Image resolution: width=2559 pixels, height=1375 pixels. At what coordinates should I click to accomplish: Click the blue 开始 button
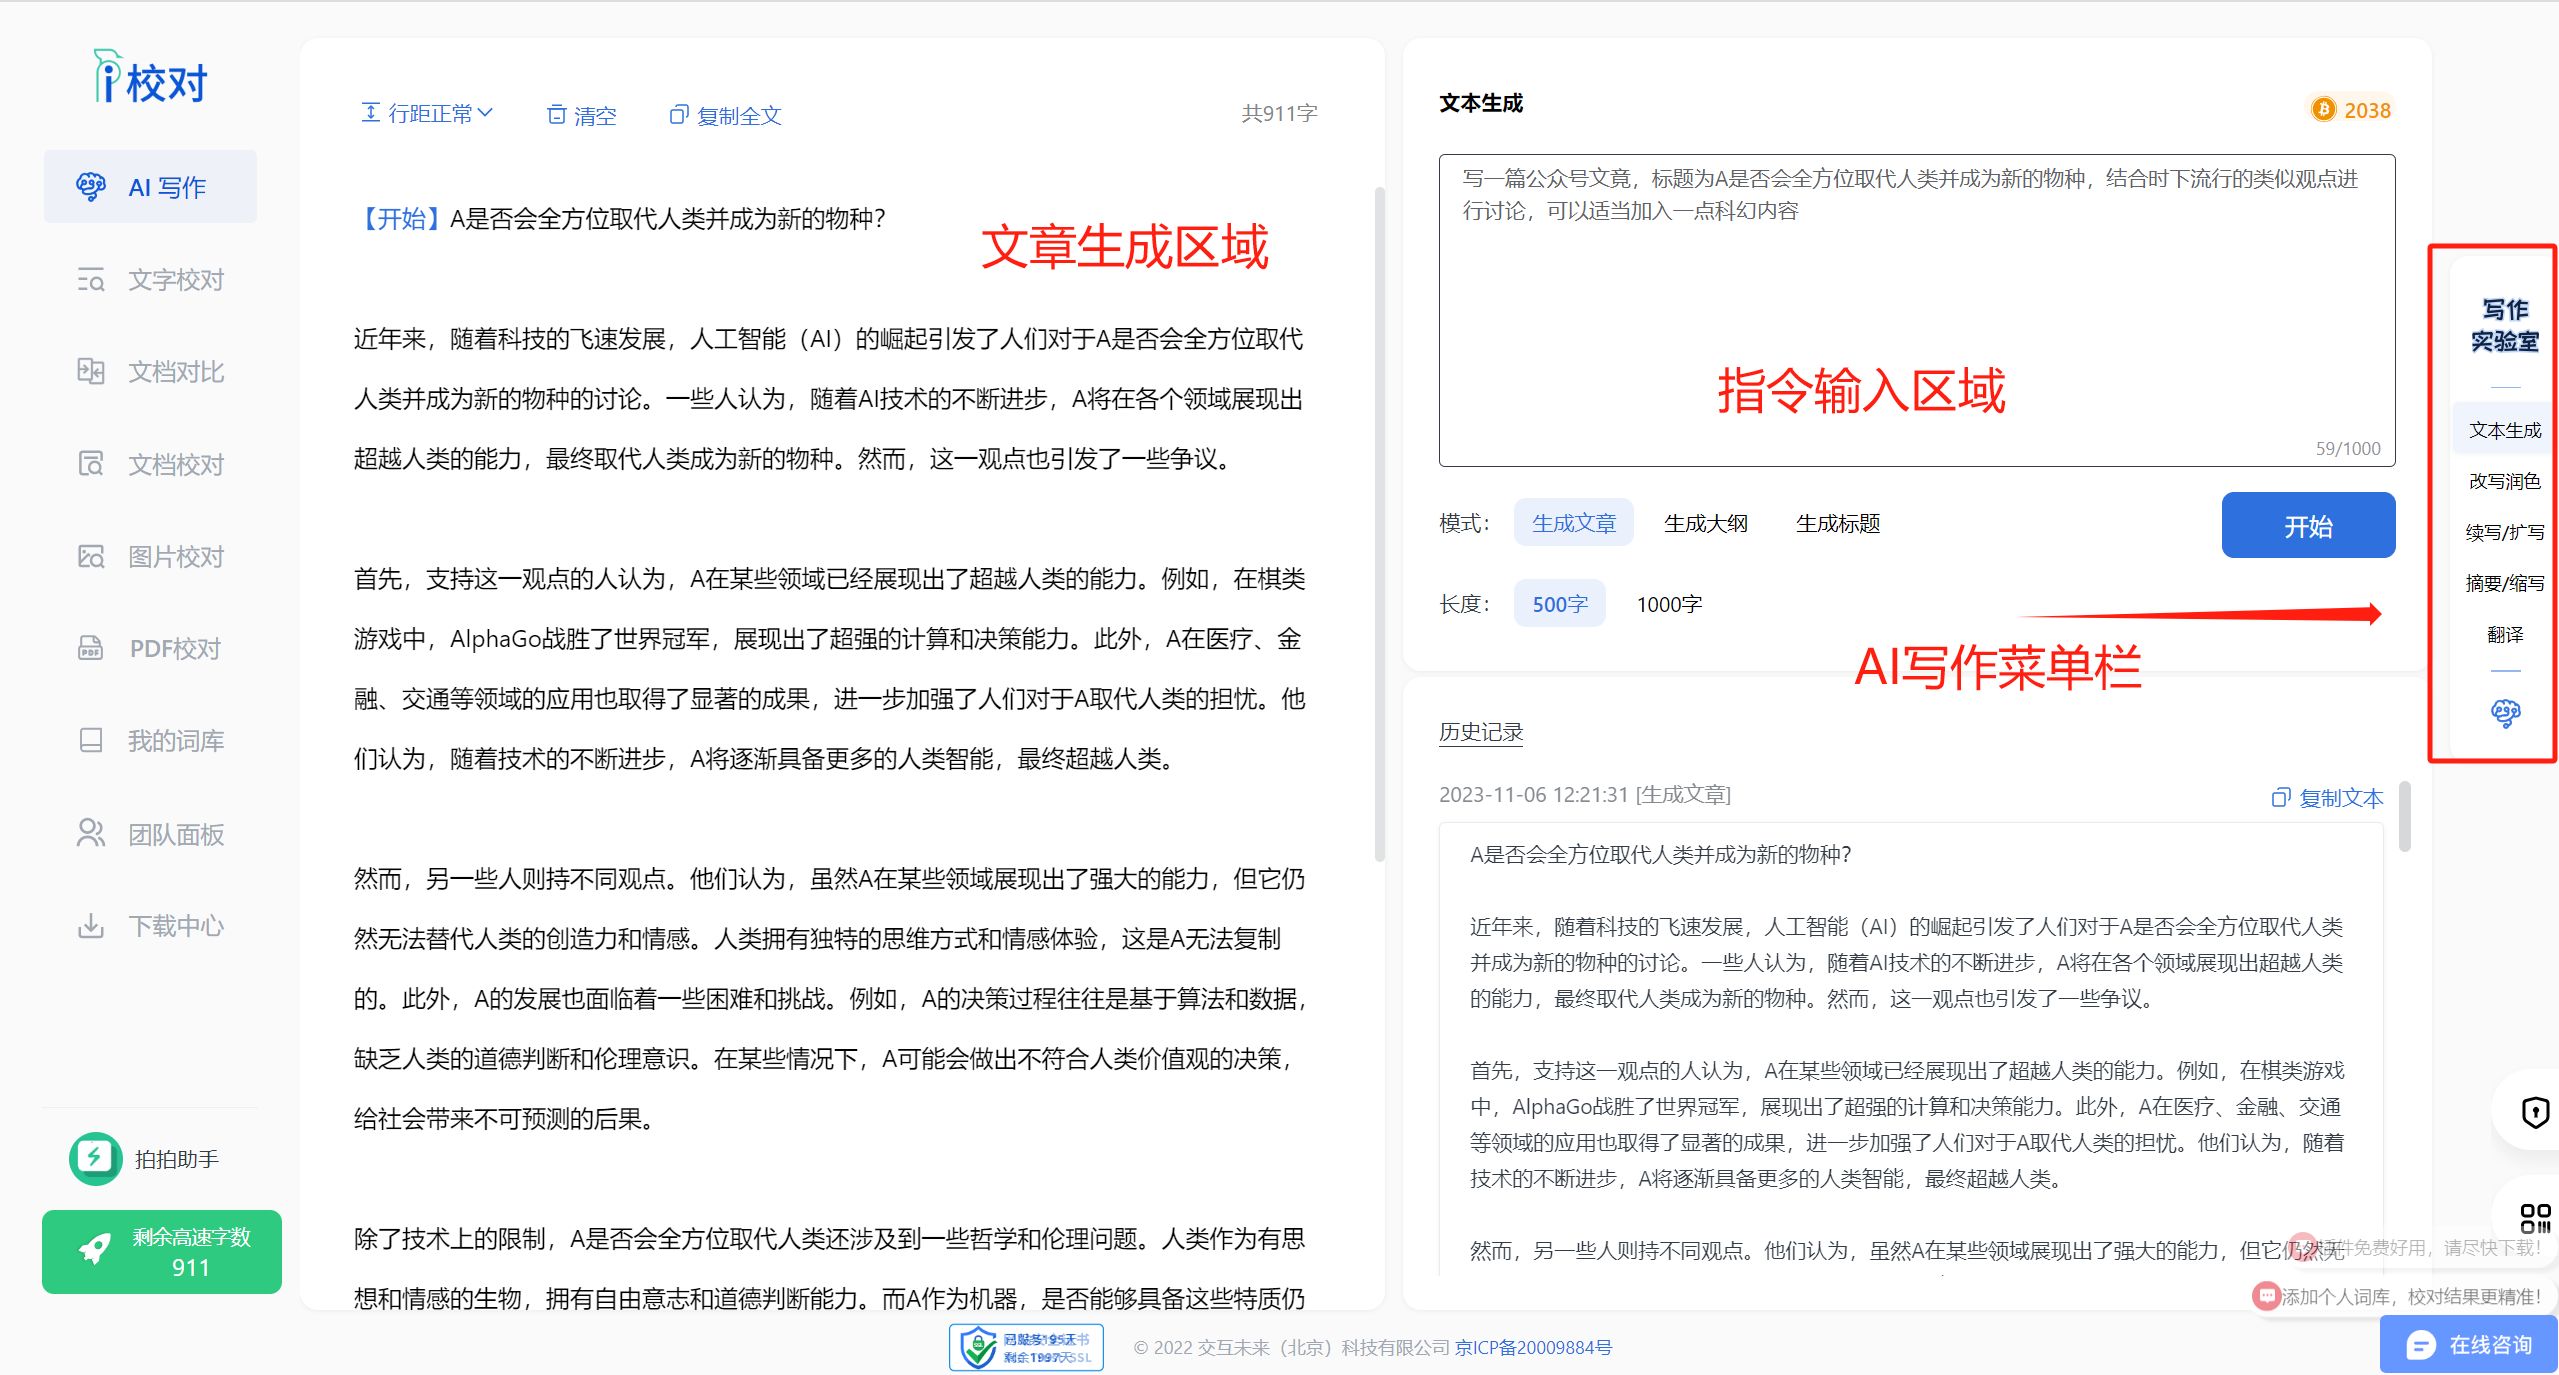click(2308, 525)
